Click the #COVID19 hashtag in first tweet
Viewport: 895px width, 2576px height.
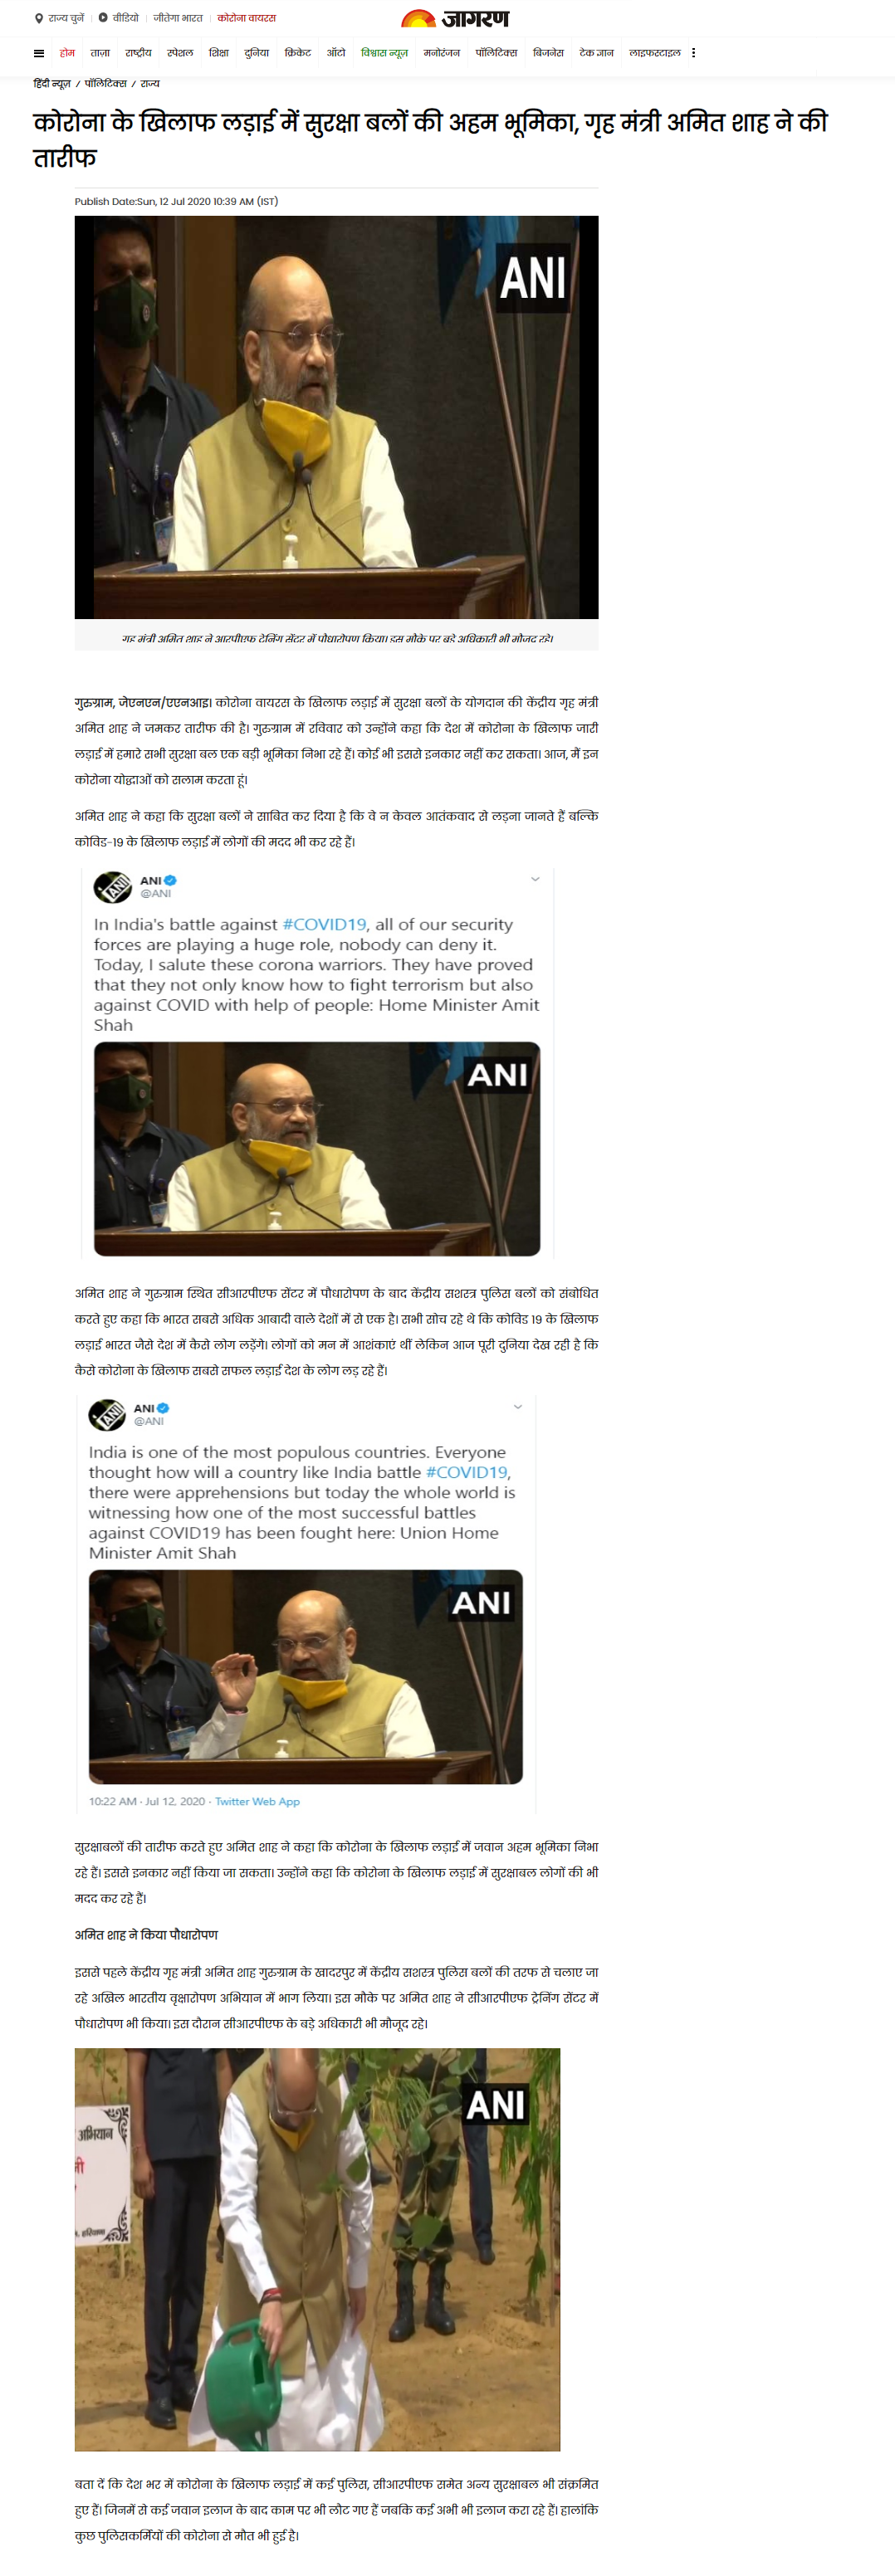[324, 924]
